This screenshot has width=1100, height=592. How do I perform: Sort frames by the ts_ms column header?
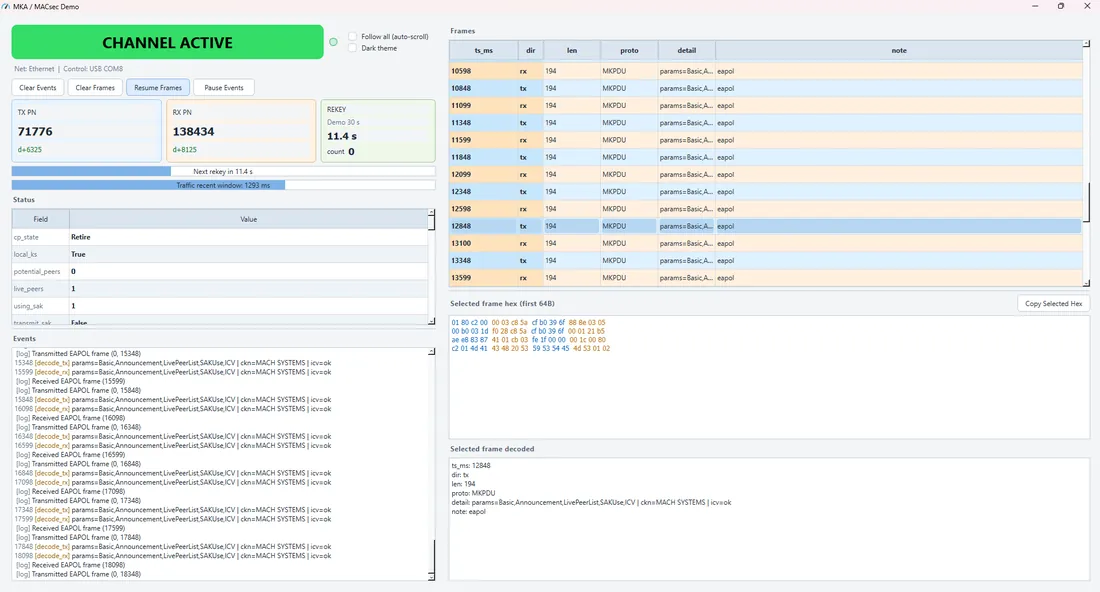click(483, 51)
